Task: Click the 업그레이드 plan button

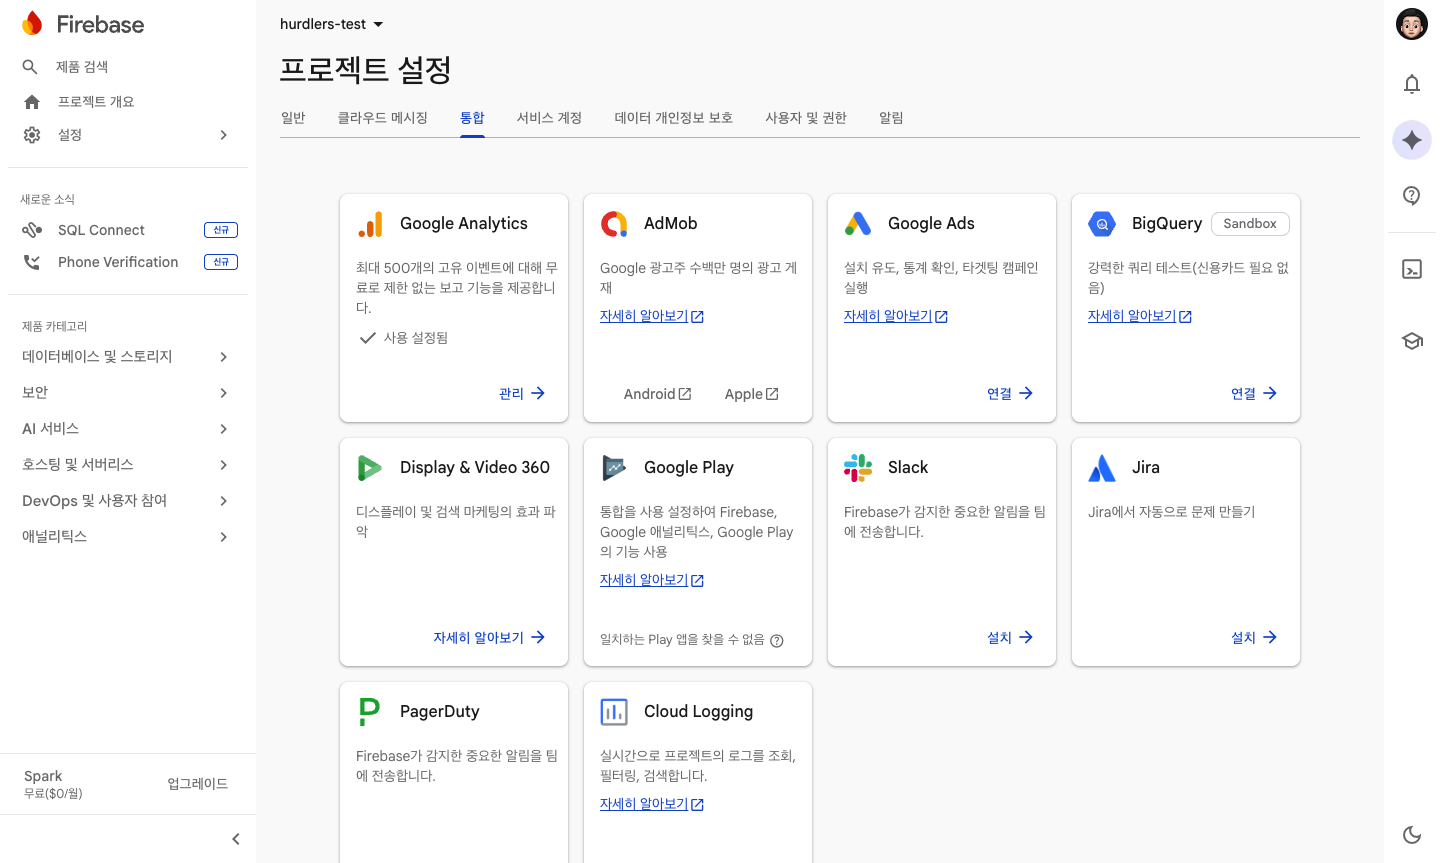Action: coord(198,784)
